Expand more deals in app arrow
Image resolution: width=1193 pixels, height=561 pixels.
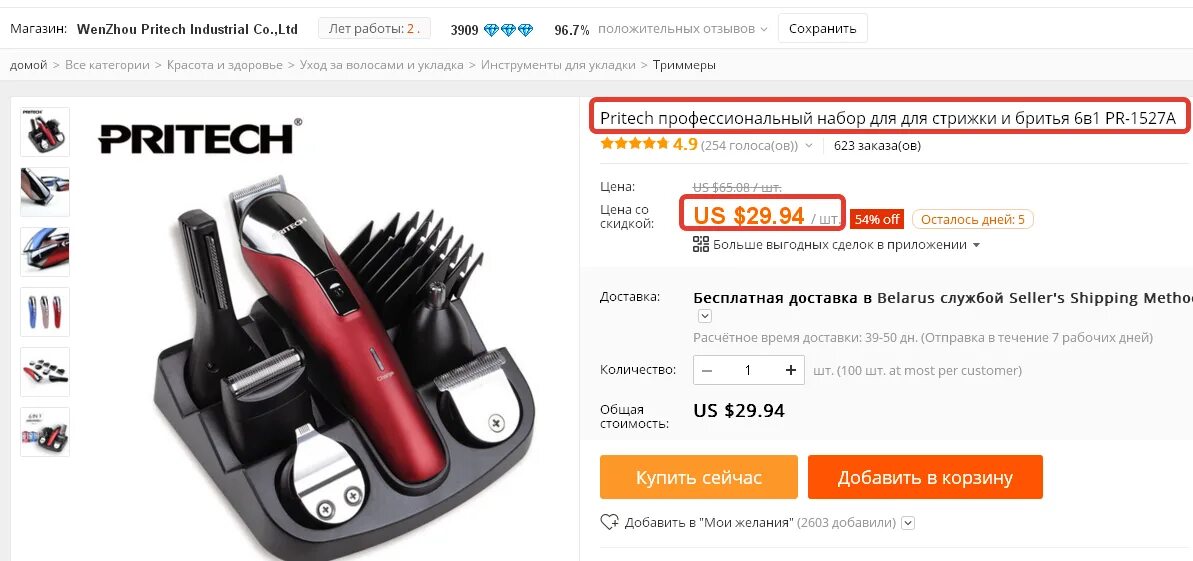[x=976, y=245]
